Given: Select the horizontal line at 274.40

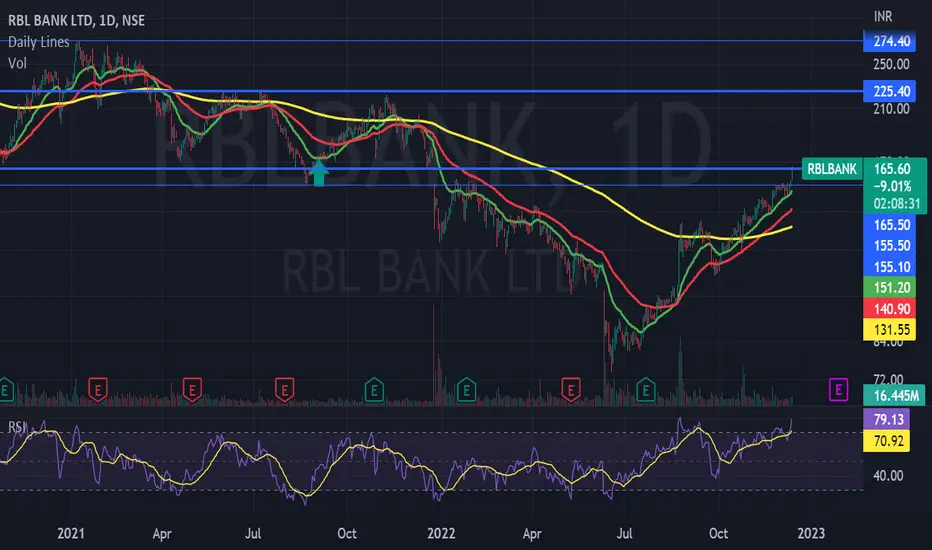Looking at the screenshot, I should [x=431, y=41].
